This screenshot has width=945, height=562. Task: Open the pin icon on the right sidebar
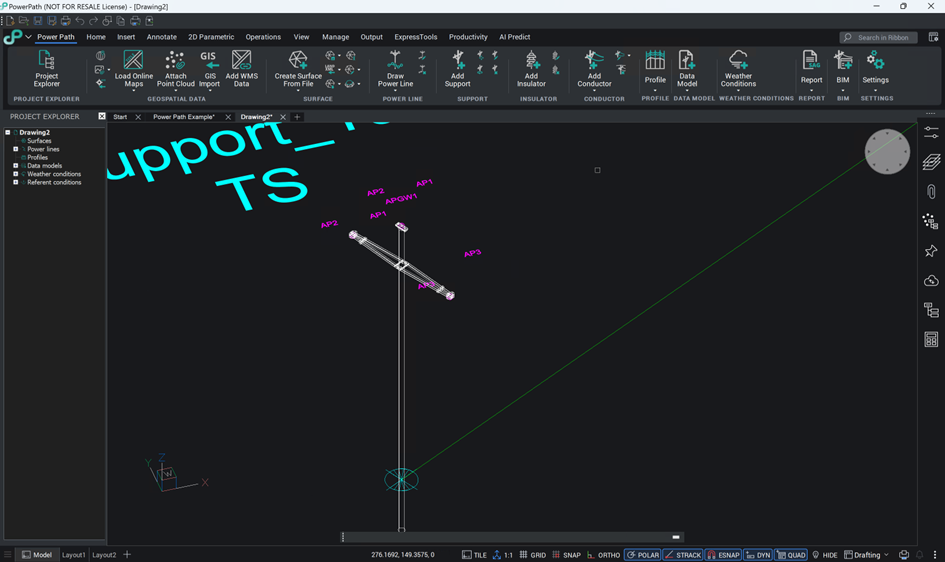click(x=931, y=251)
